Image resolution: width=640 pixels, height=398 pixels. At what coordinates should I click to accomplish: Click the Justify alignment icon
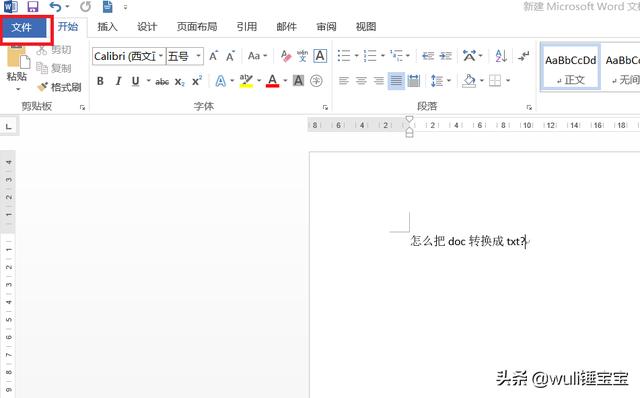(396, 81)
